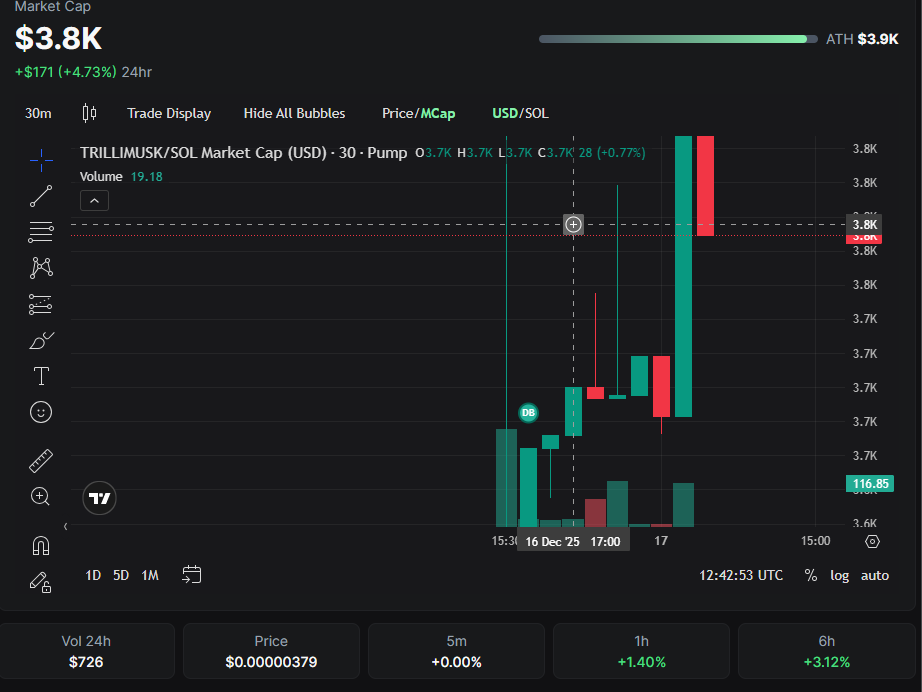Click the plus button on the crosshair line
This screenshot has height=692, width=922.
[x=573, y=225]
